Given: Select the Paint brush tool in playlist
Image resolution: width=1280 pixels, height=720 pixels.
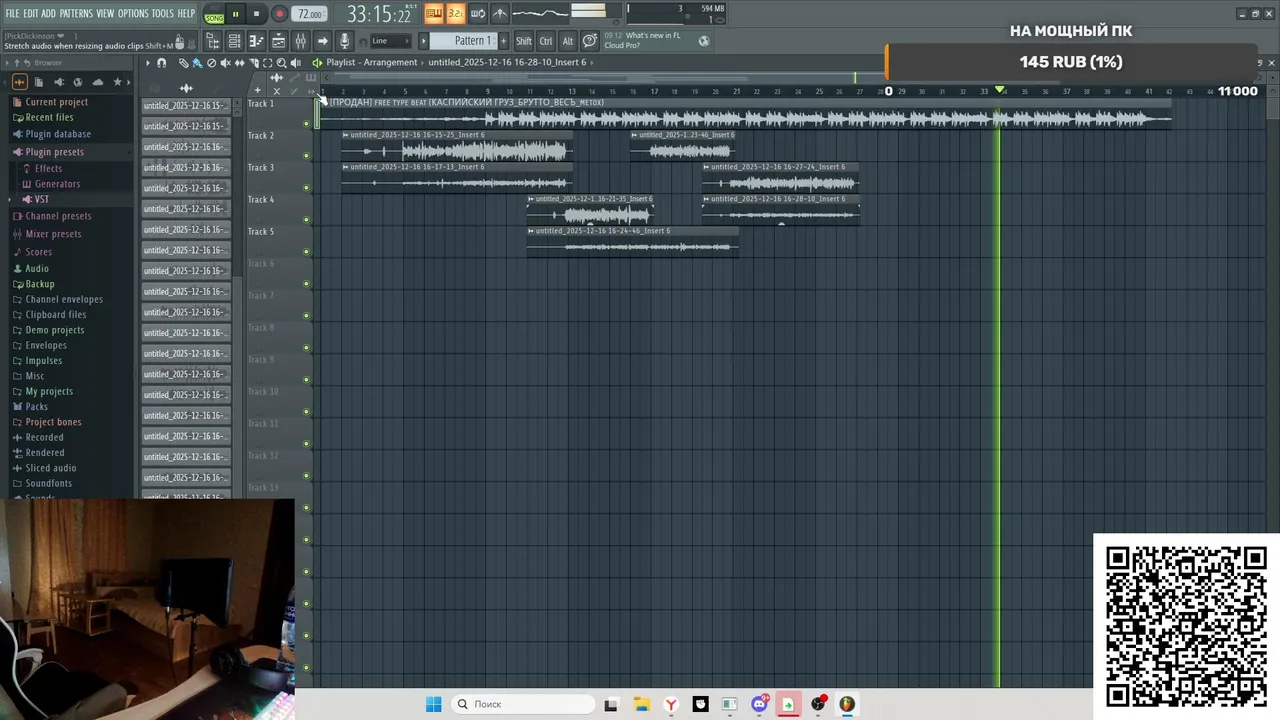Looking at the screenshot, I should click(x=197, y=63).
